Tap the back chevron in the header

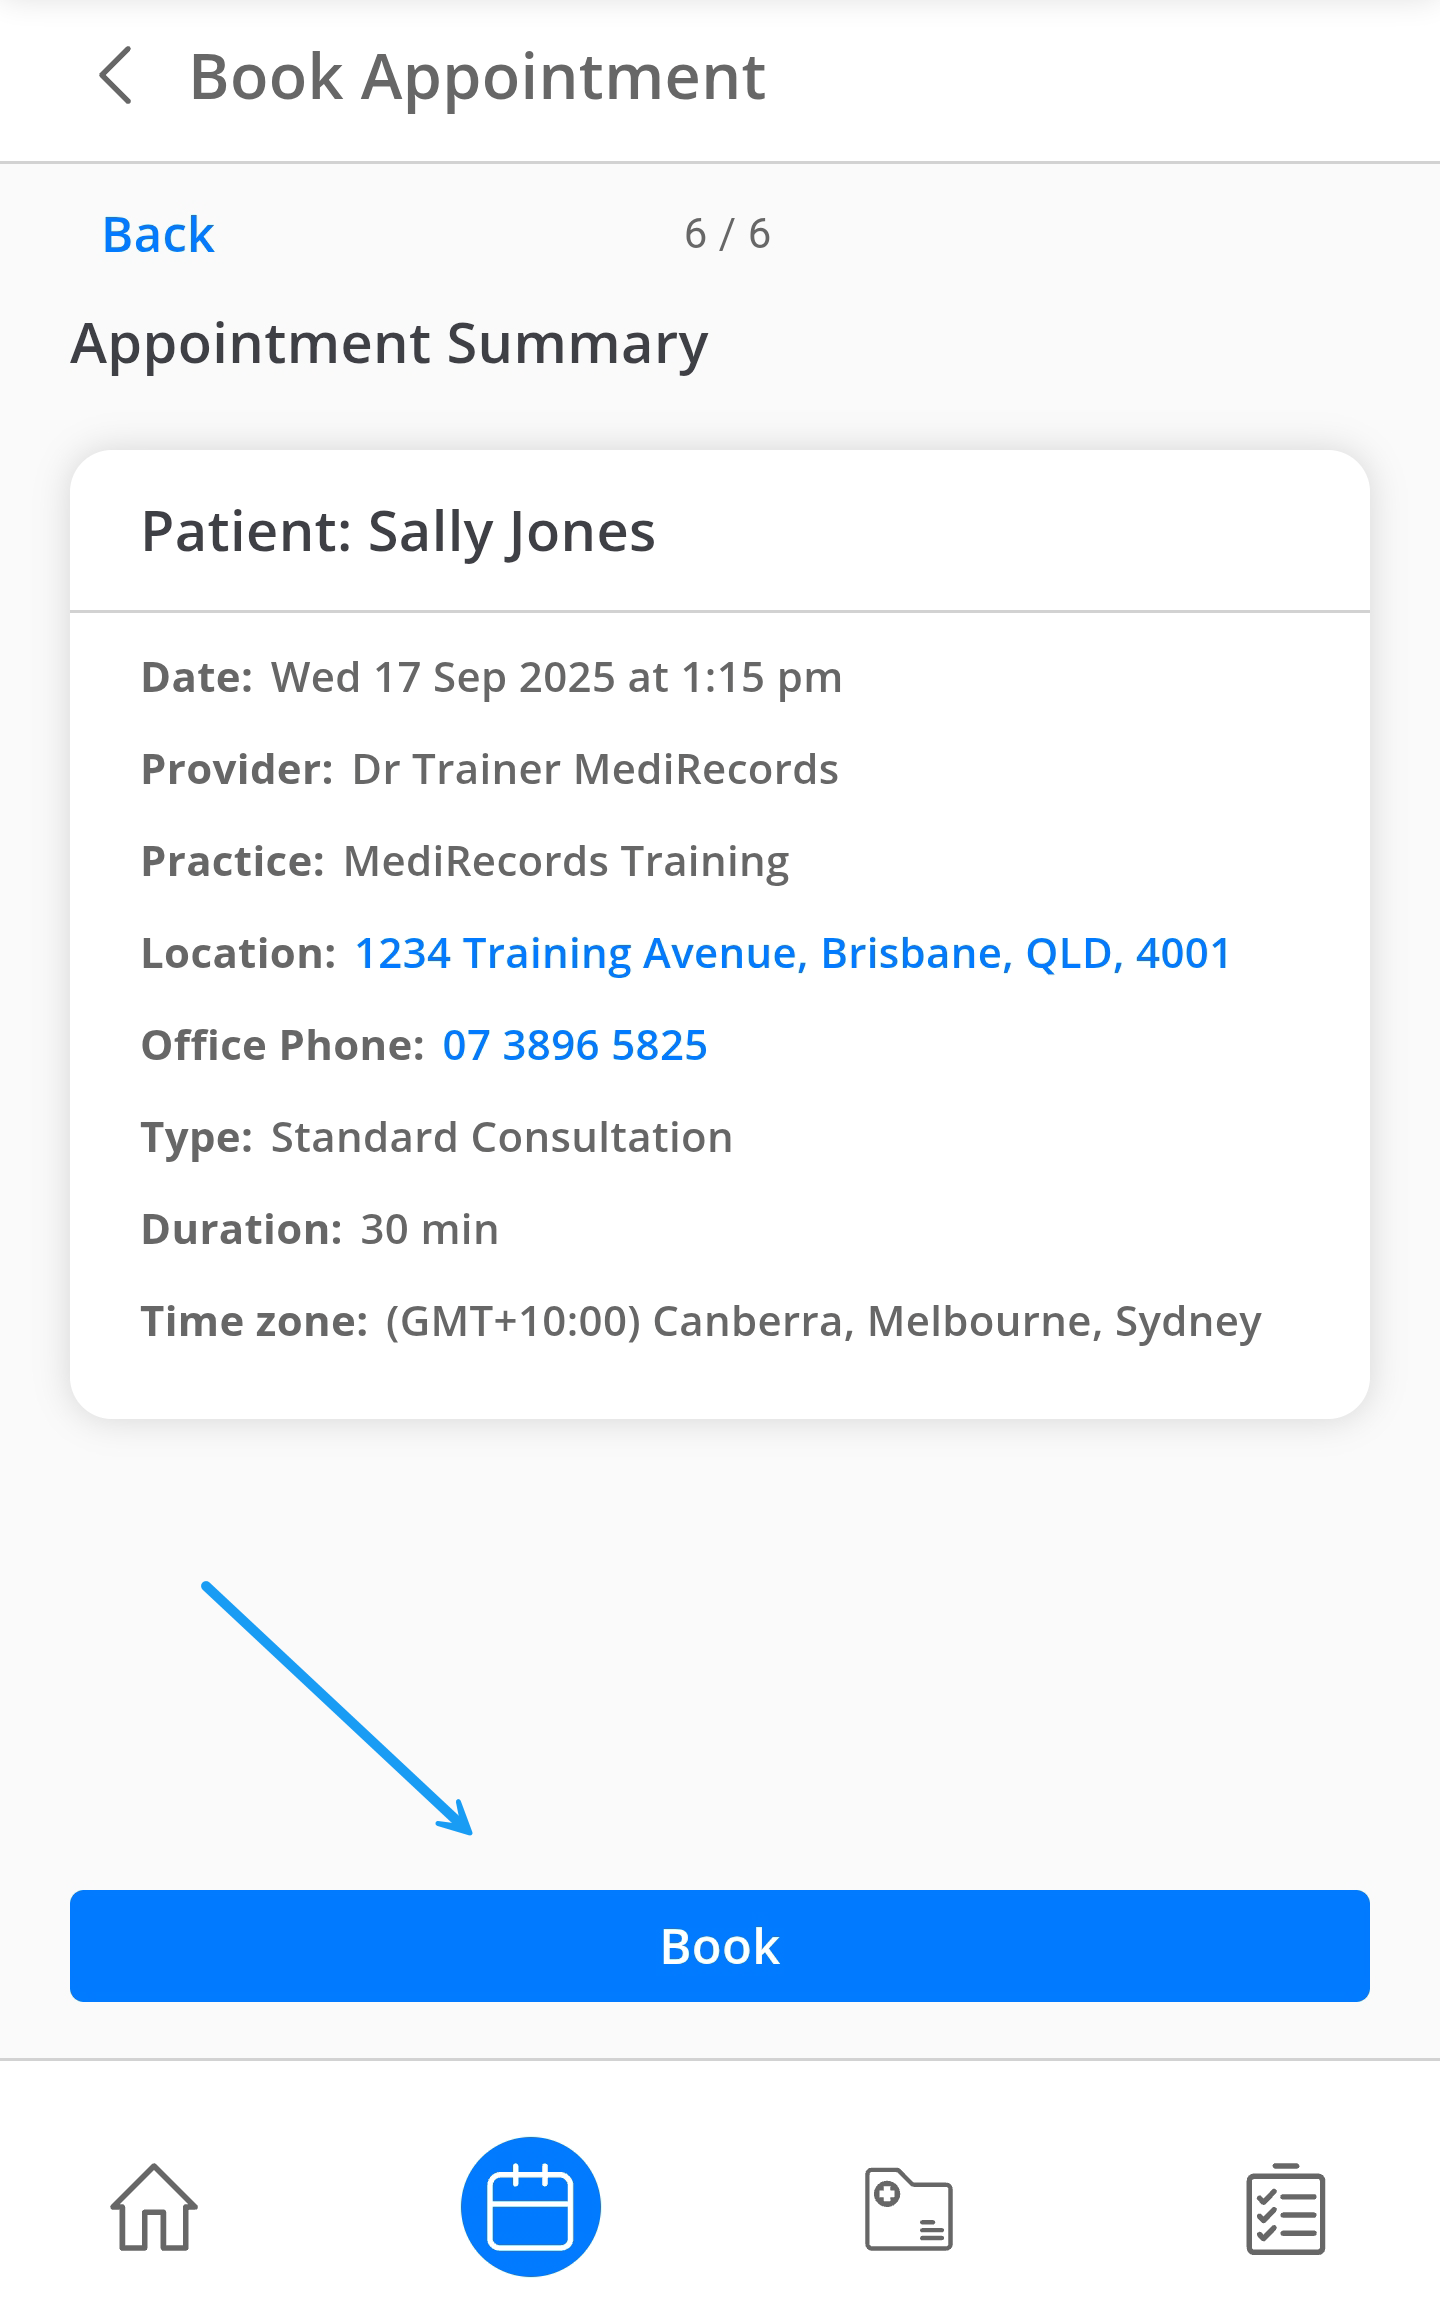[116, 76]
